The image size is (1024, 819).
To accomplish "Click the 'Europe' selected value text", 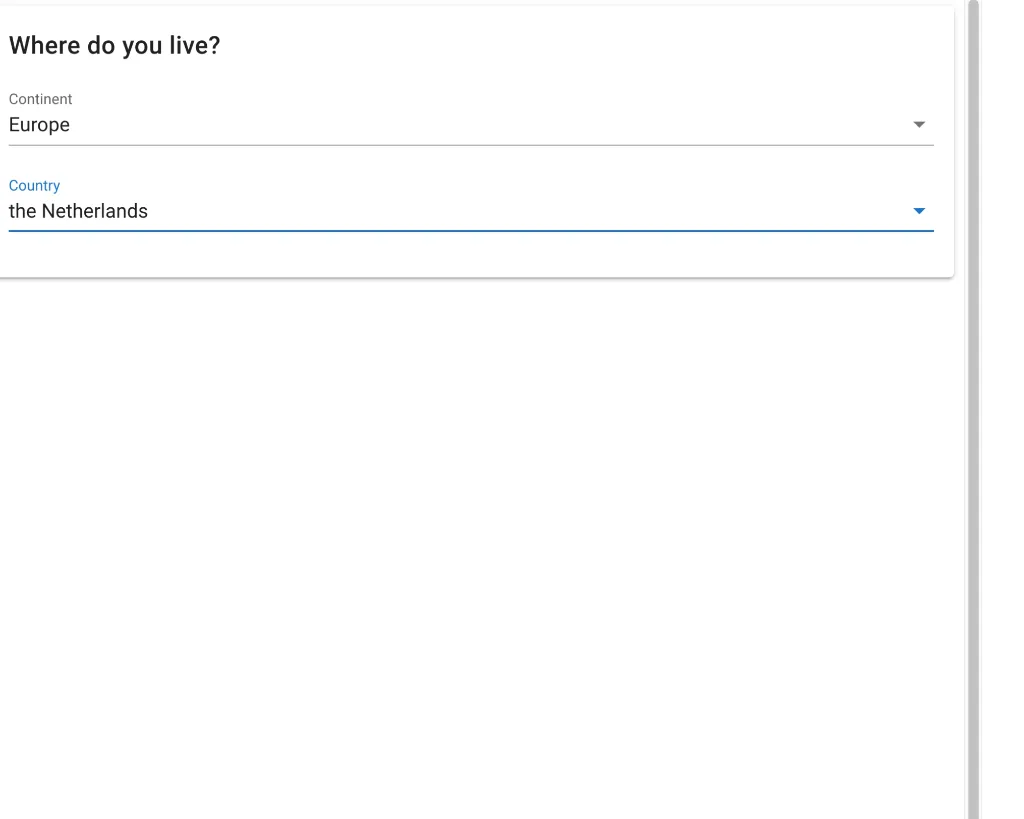I will pyautogui.click(x=40, y=125).
